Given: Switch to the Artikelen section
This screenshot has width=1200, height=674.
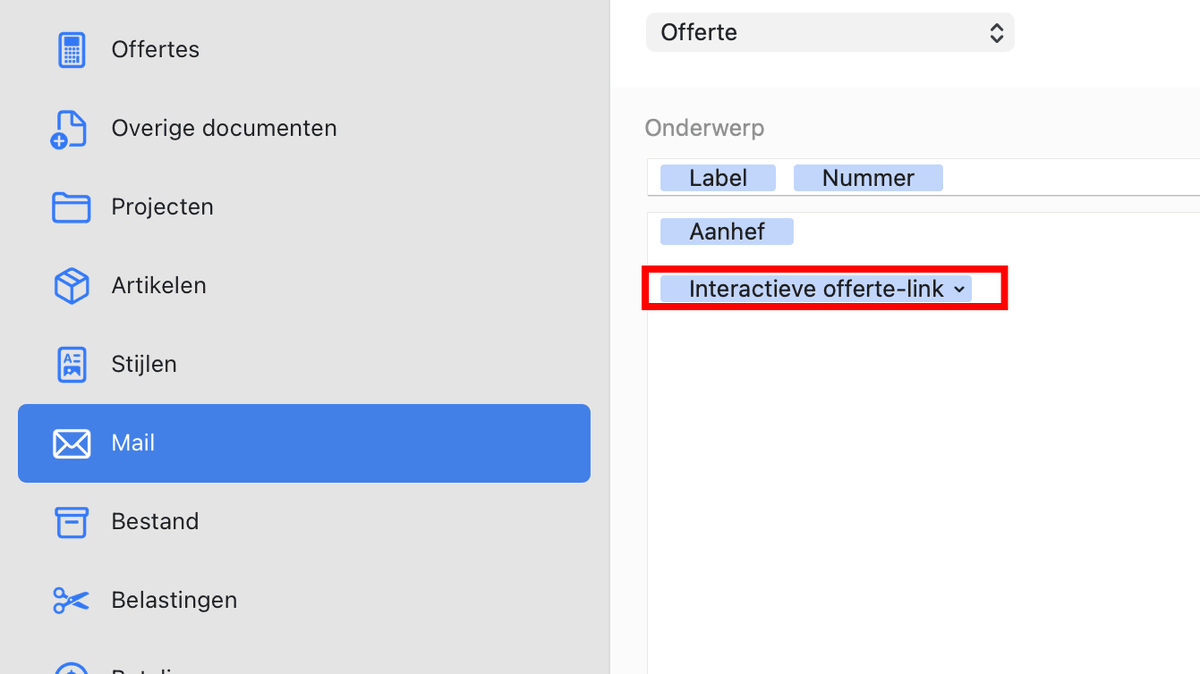Looking at the screenshot, I should pos(158,286).
